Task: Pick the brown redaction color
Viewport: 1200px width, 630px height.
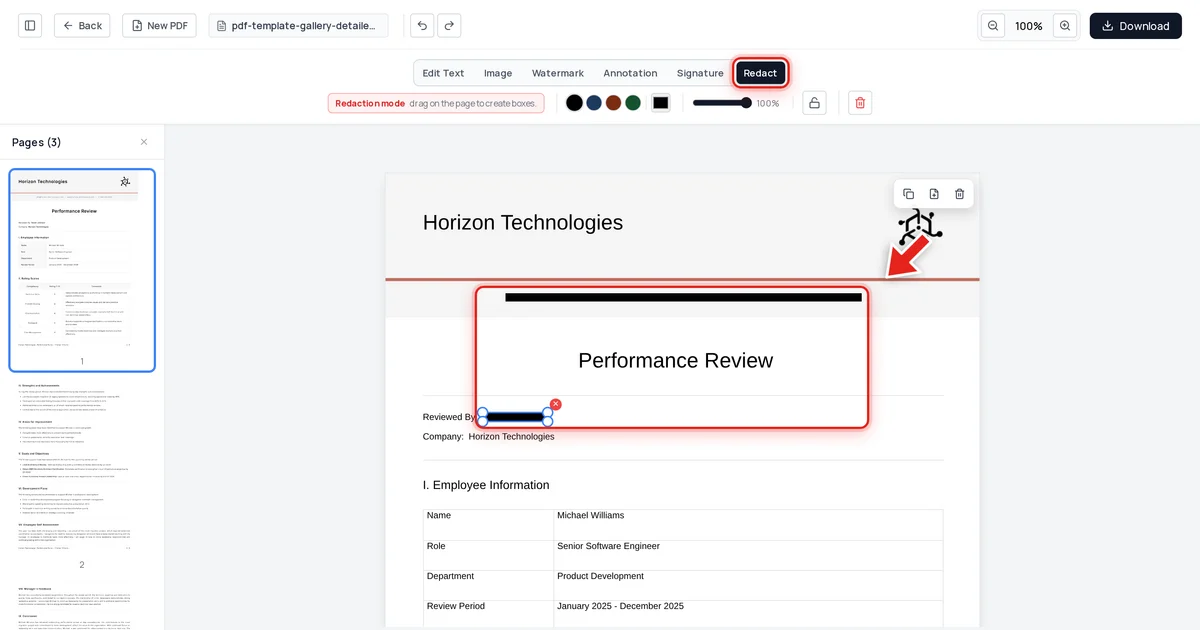Action: coord(613,103)
